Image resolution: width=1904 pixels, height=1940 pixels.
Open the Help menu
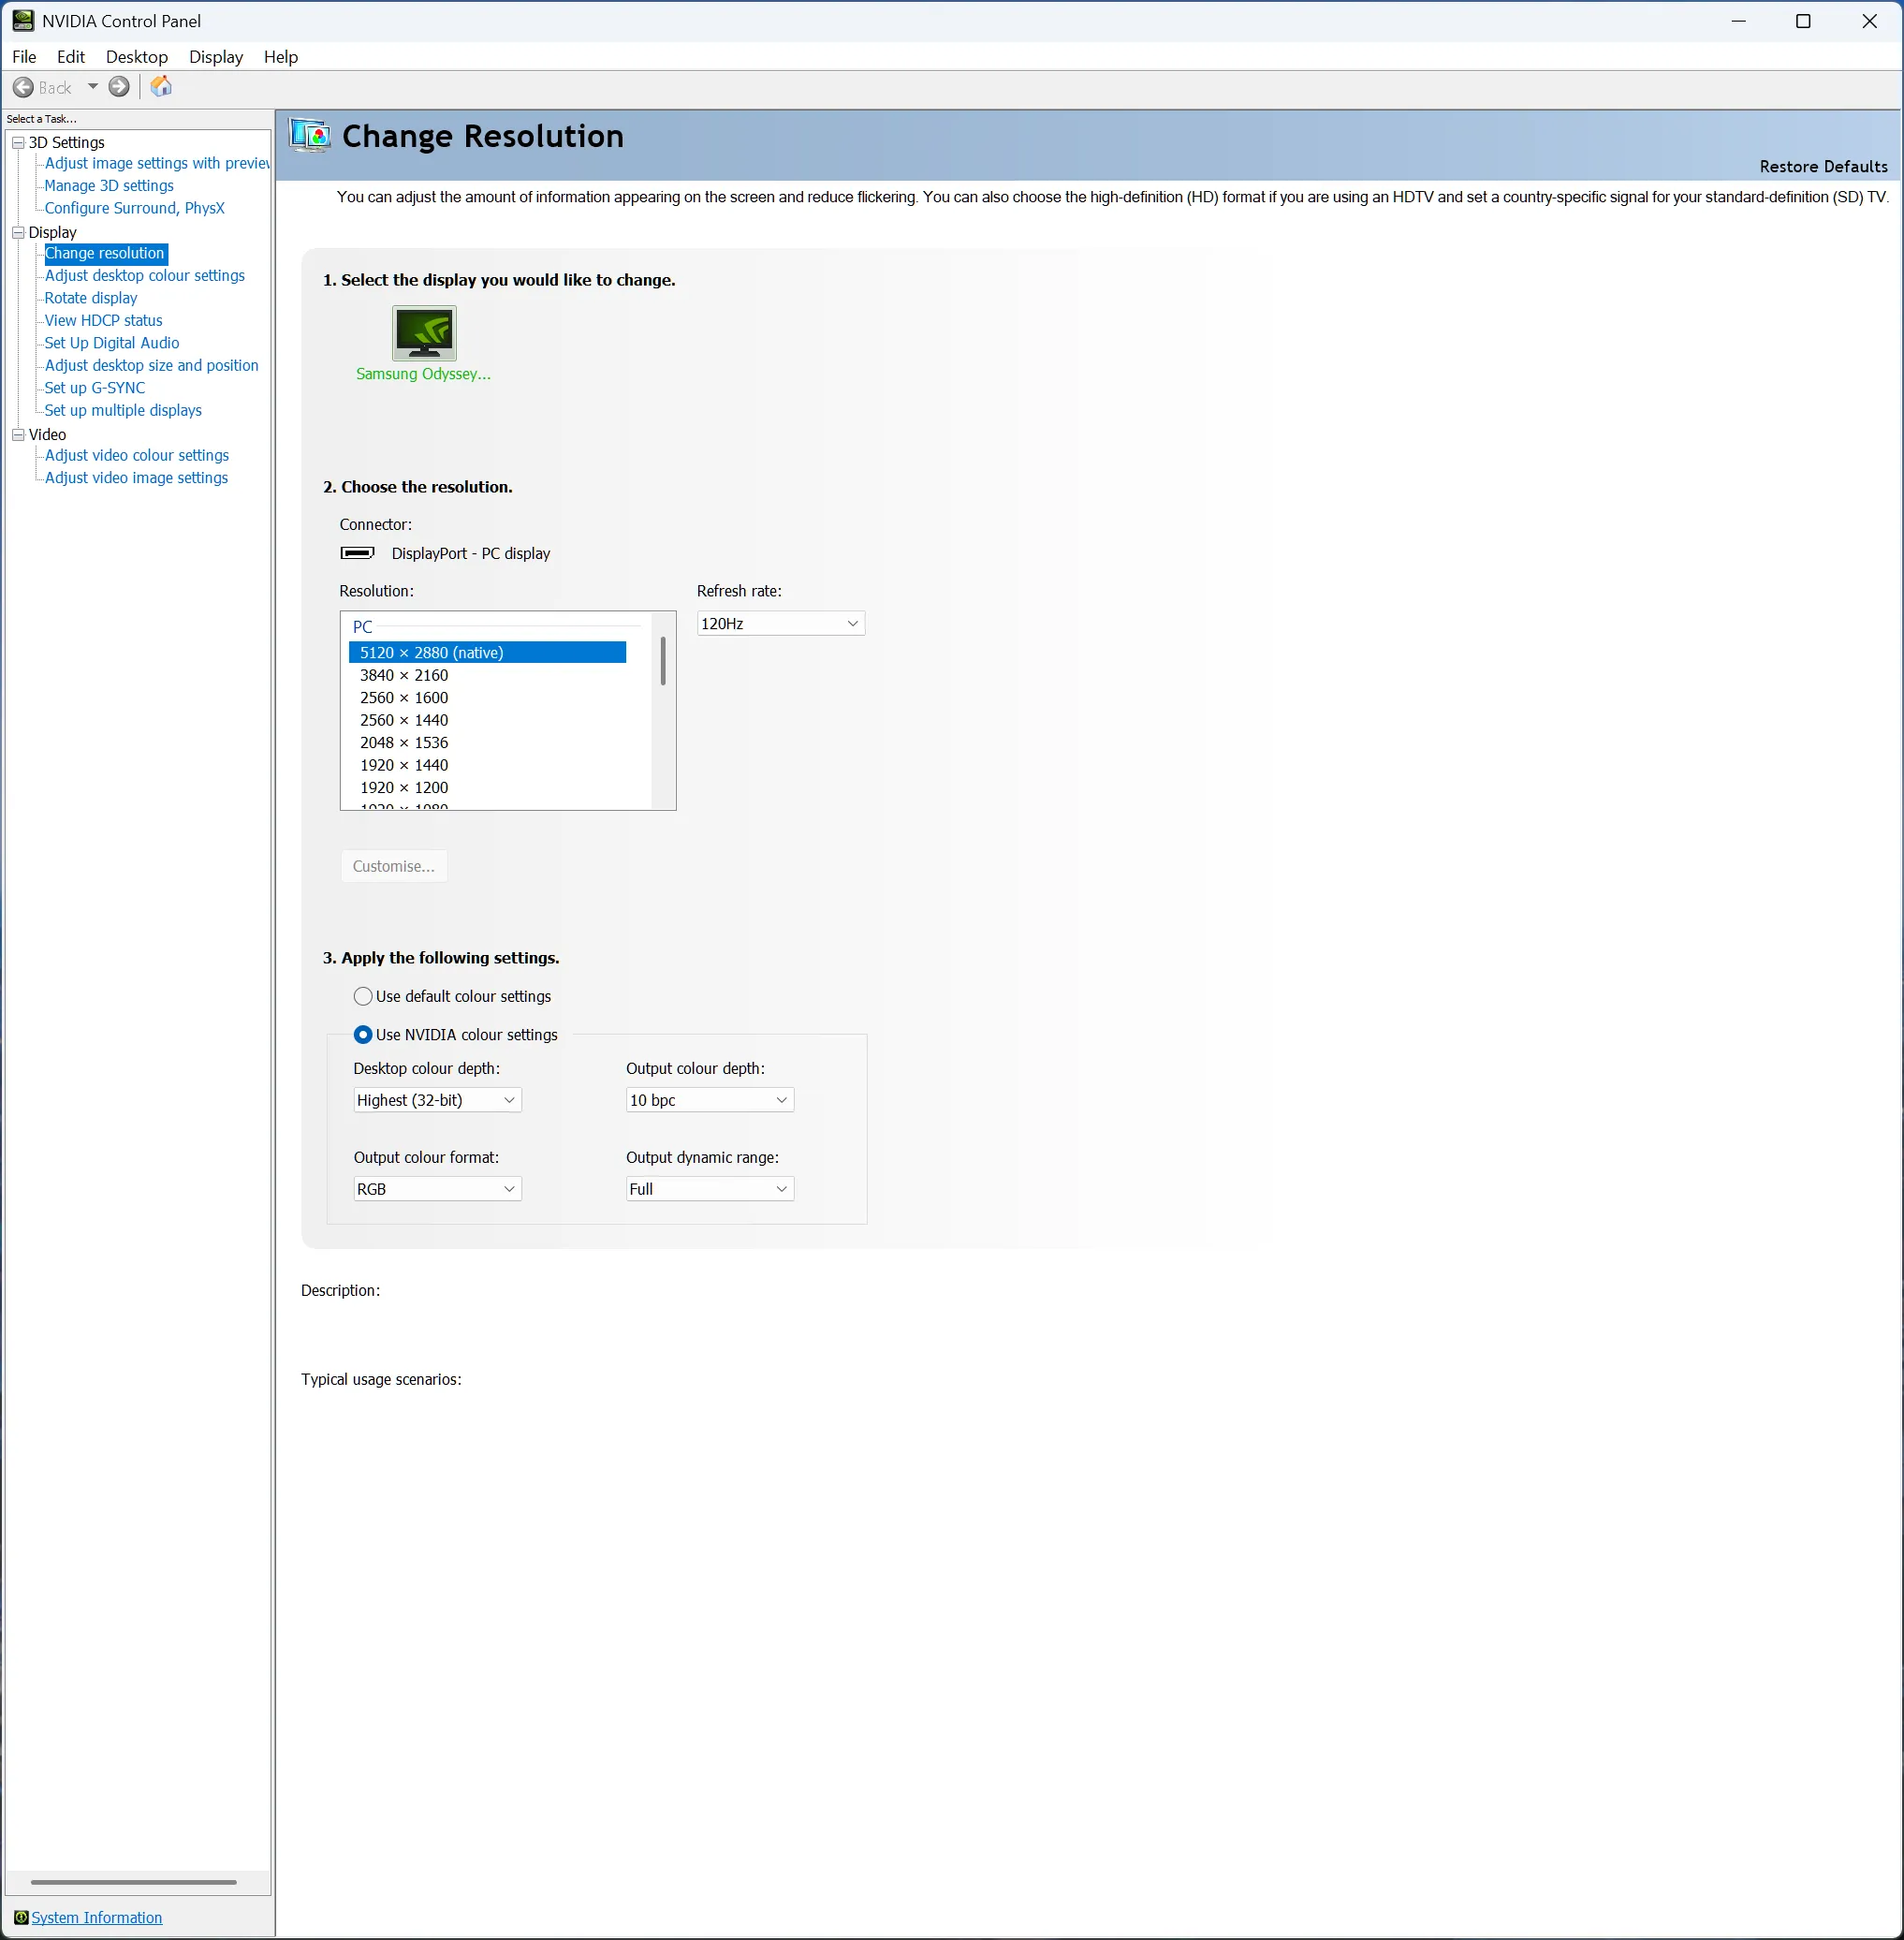[x=281, y=57]
